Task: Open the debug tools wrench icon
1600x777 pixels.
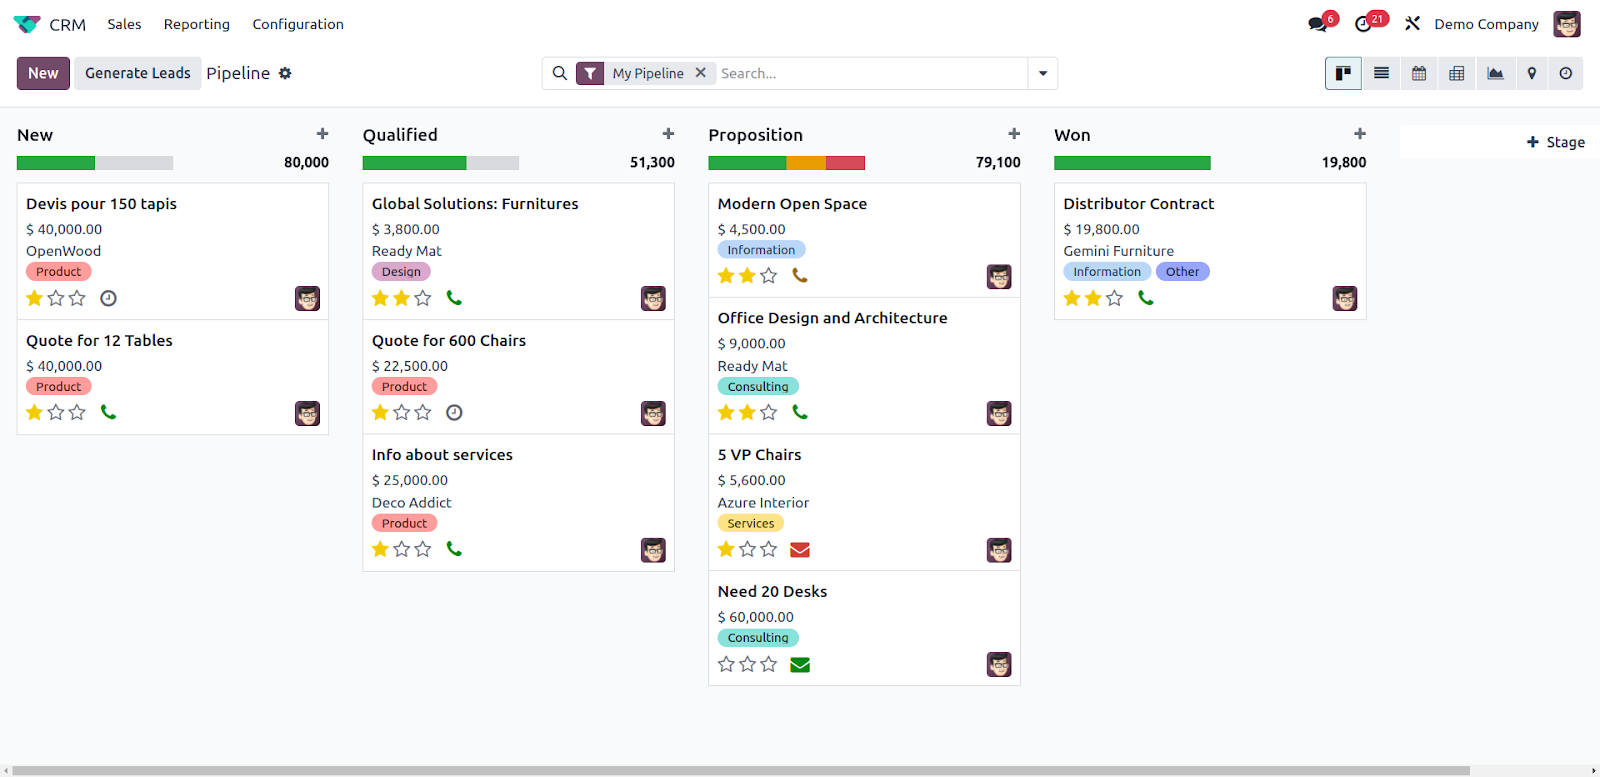Action: [1412, 23]
